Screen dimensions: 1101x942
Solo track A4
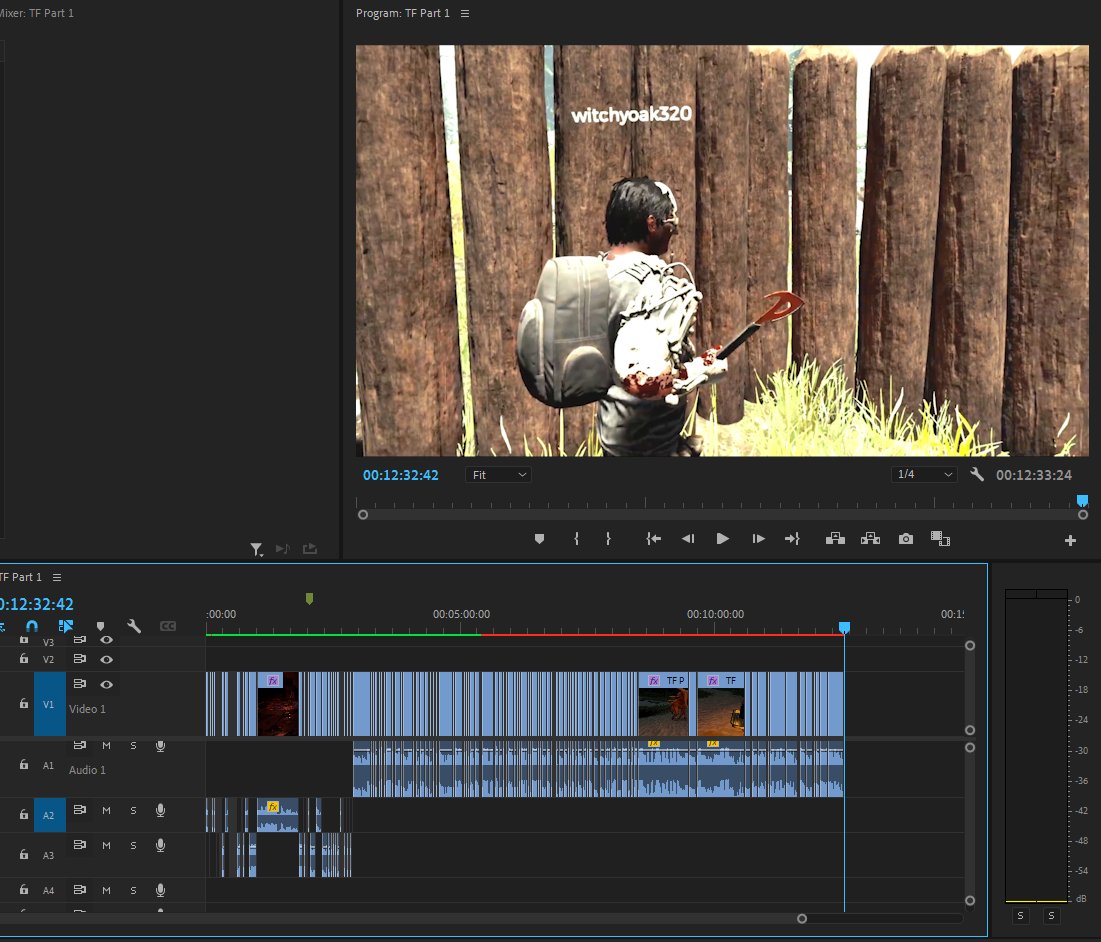point(133,891)
